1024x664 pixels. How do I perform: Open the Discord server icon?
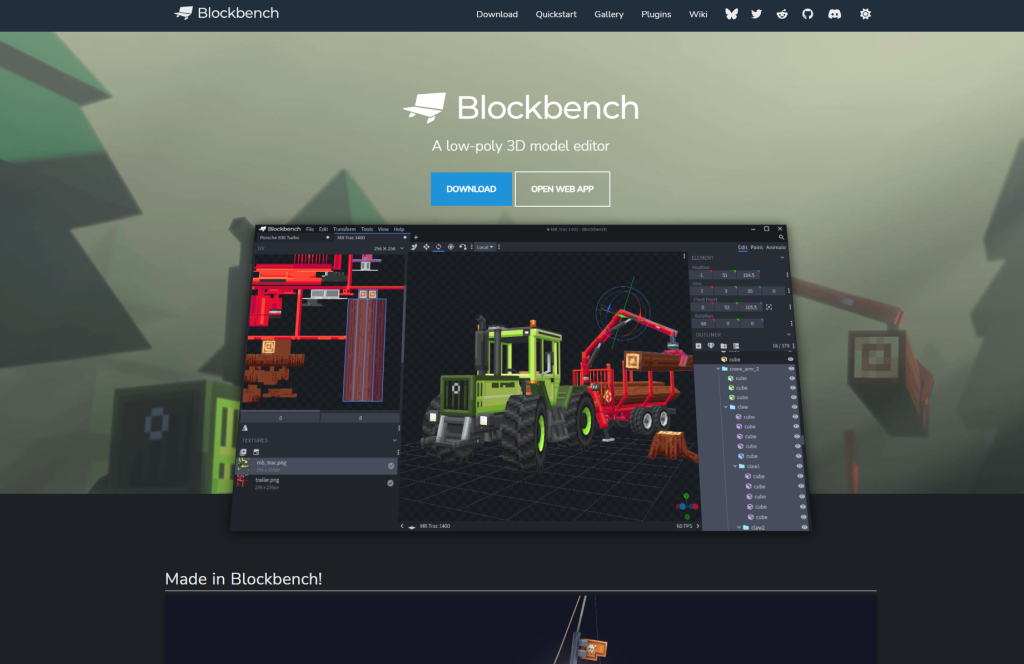tap(834, 14)
